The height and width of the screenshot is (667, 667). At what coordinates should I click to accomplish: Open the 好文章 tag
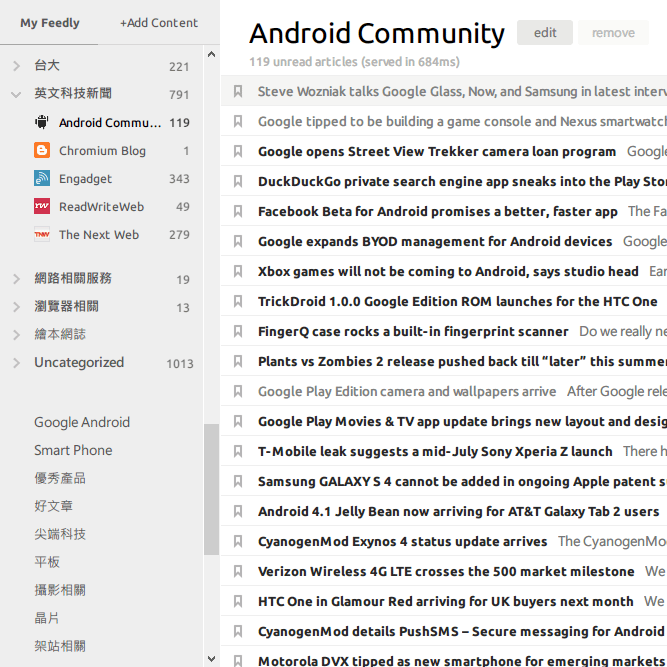(54, 506)
